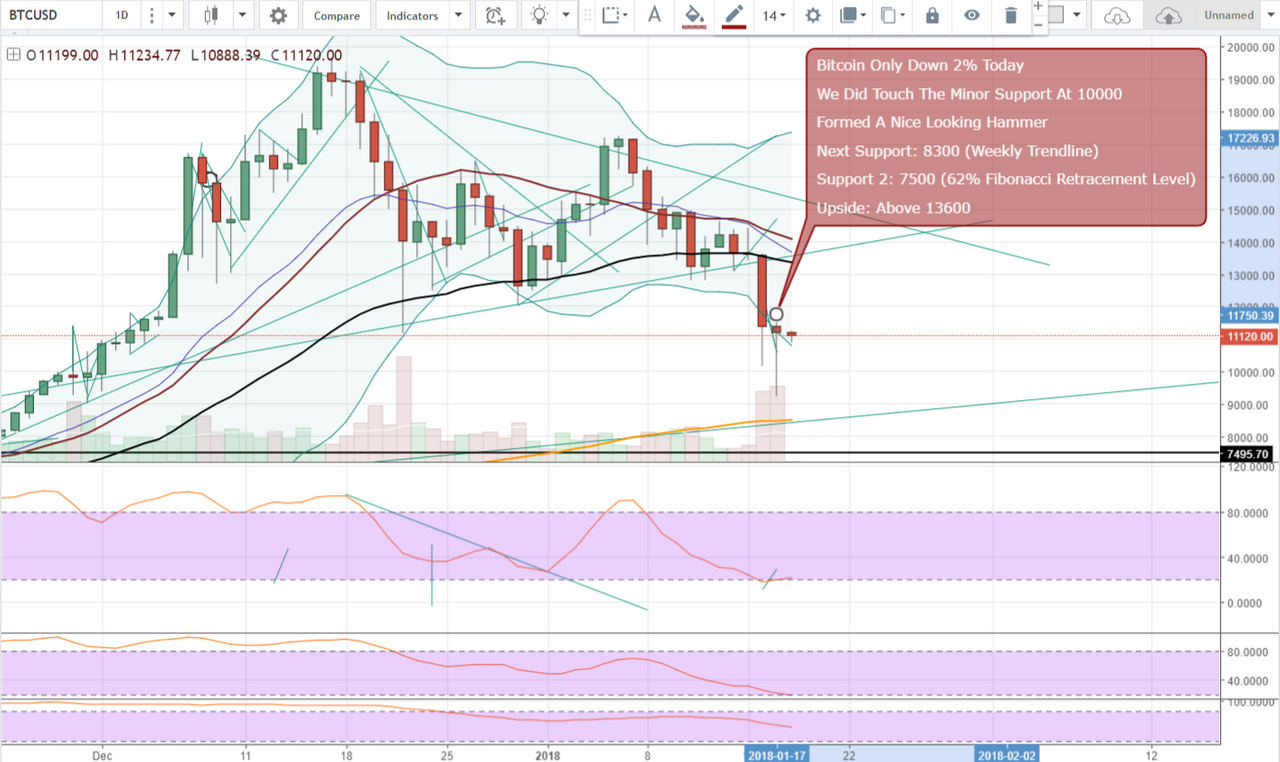Expand chart style dropdown arrow
The width and height of the screenshot is (1280, 762).
click(243, 15)
